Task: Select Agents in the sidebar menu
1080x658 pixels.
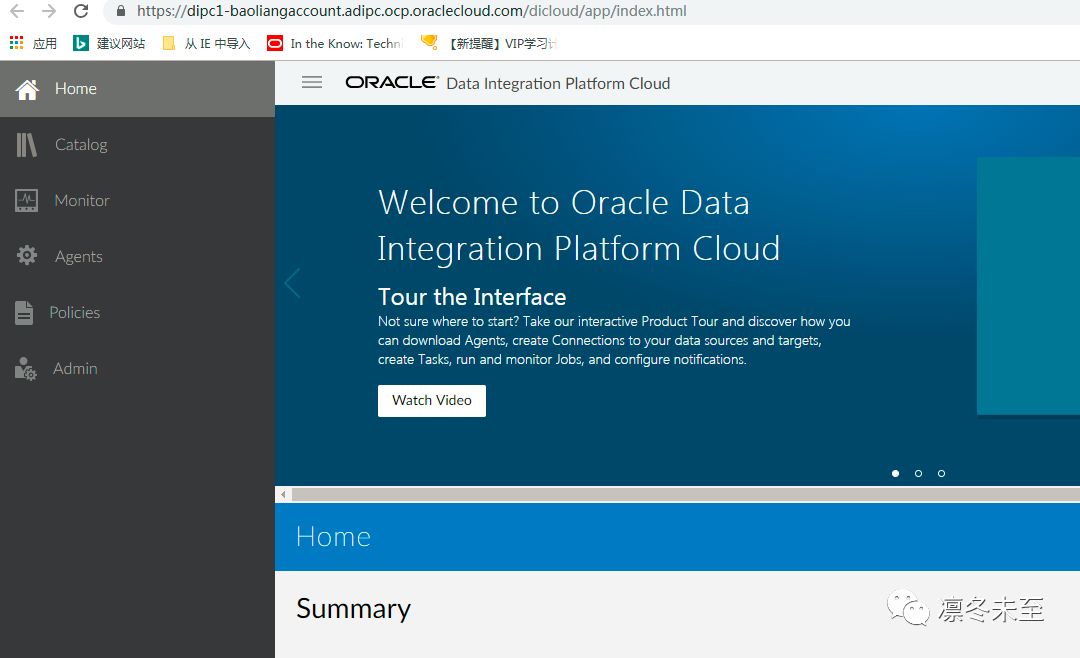Action: pos(138,256)
